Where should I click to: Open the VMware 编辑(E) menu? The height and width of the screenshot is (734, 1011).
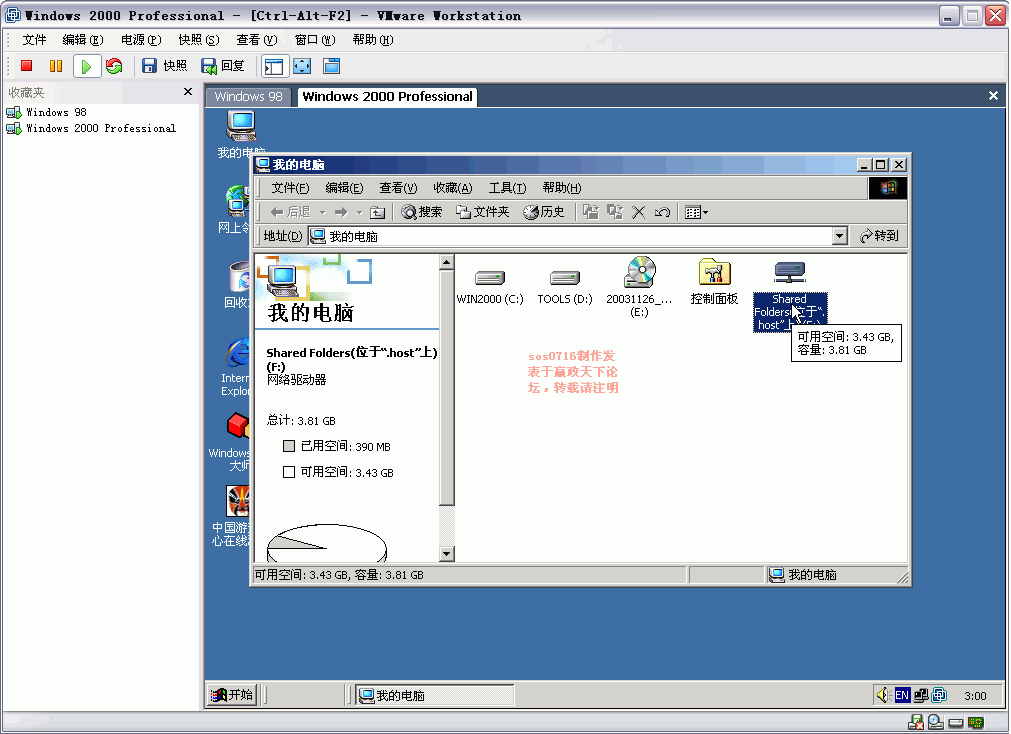[83, 40]
